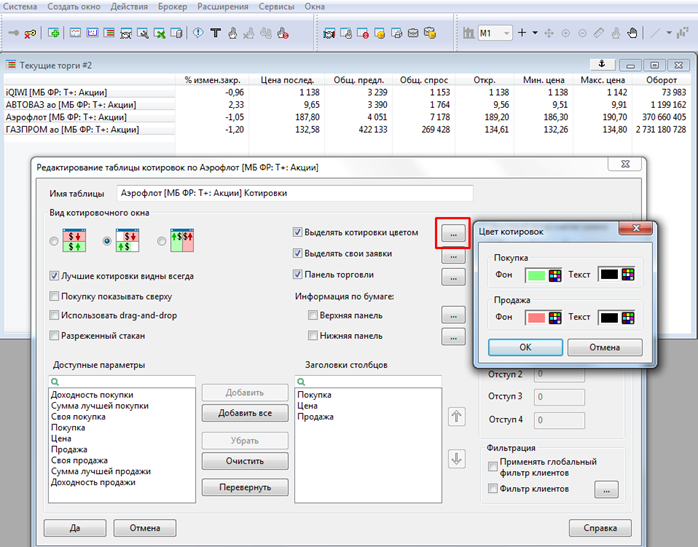Enable Применять глобальный фильтр клиентов

pyautogui.click(x=493, y=466)
